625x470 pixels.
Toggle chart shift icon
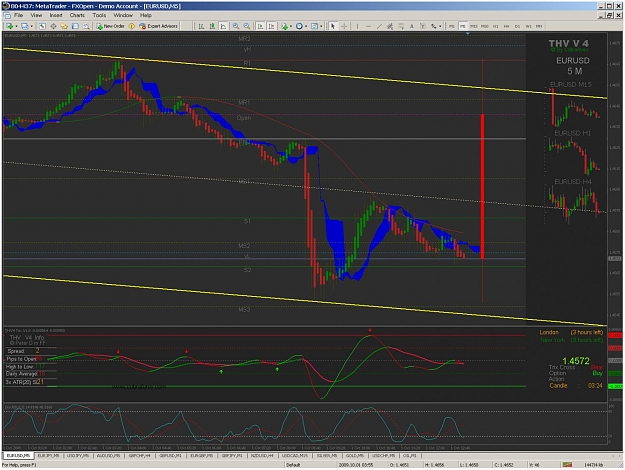(271, 26)
